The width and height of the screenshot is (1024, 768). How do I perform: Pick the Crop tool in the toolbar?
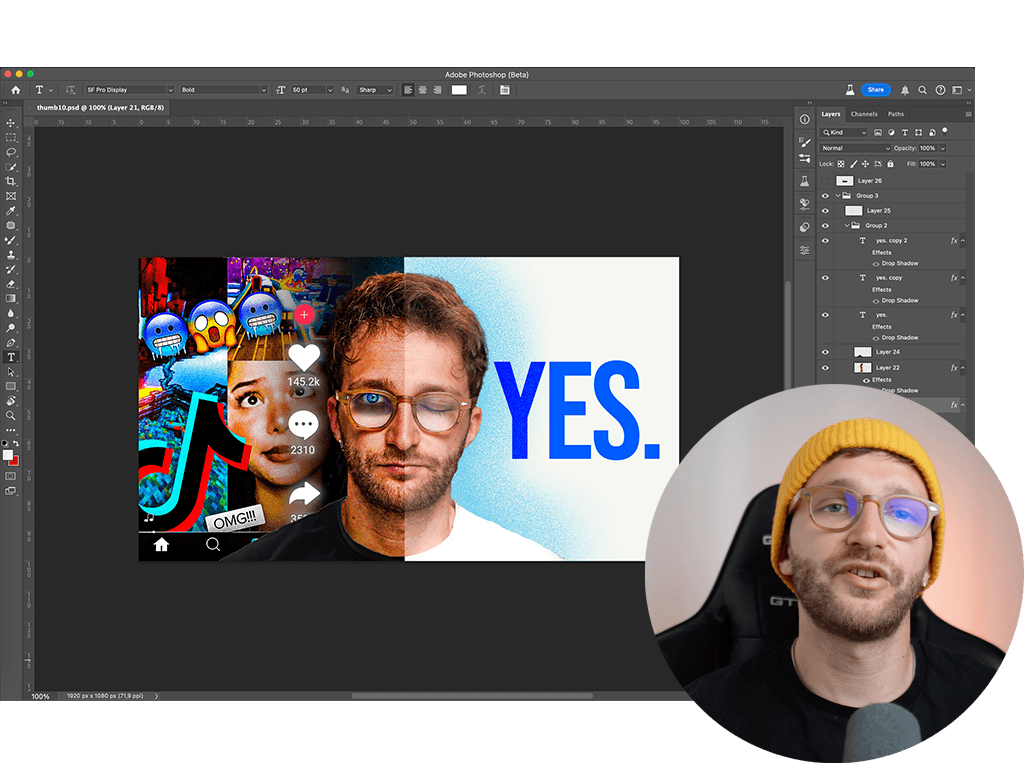point(11,181)
